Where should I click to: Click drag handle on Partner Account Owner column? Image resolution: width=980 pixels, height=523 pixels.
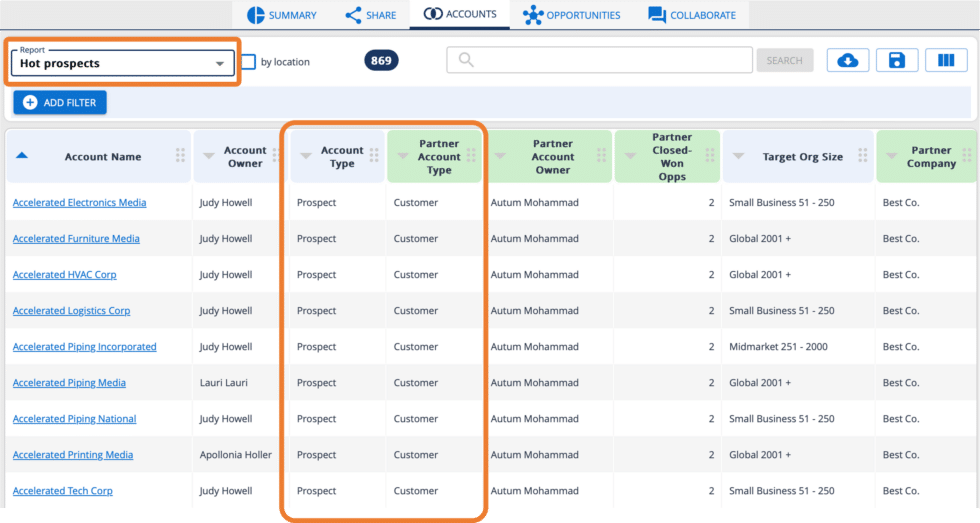click(601, 156)
